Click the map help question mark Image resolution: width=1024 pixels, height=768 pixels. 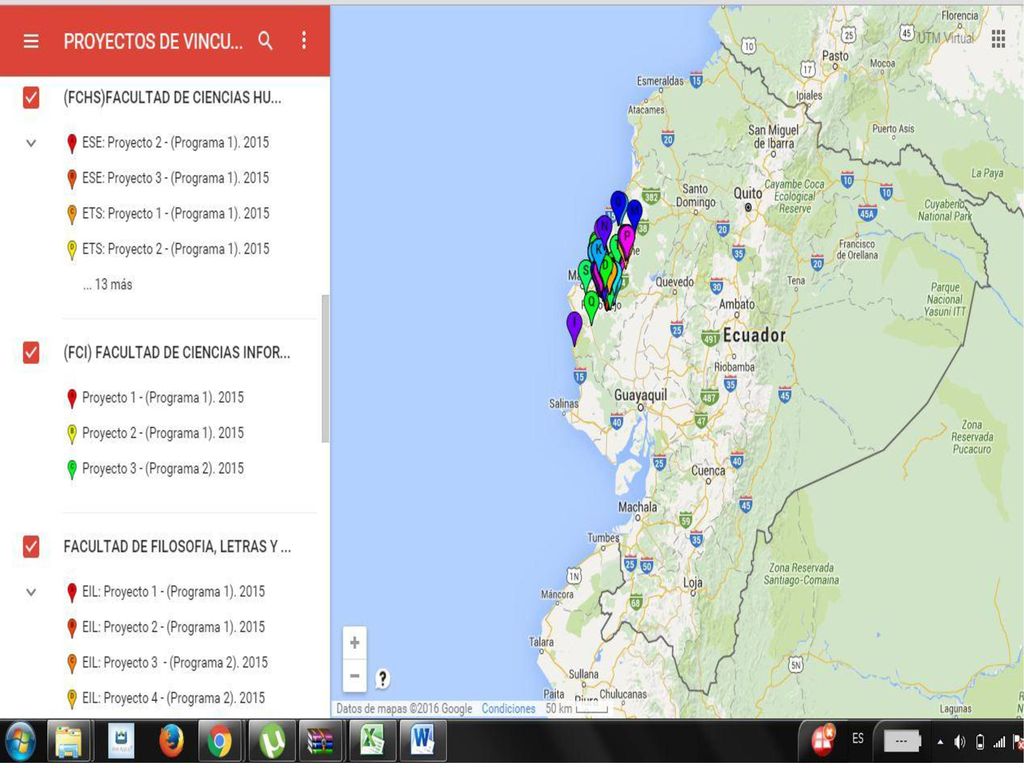(383, 679)
